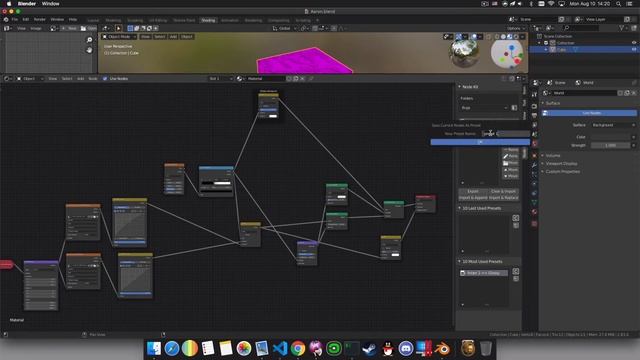Open the Options dropdown in the viewport header
640x360 pixels.
tap(515, 28)
